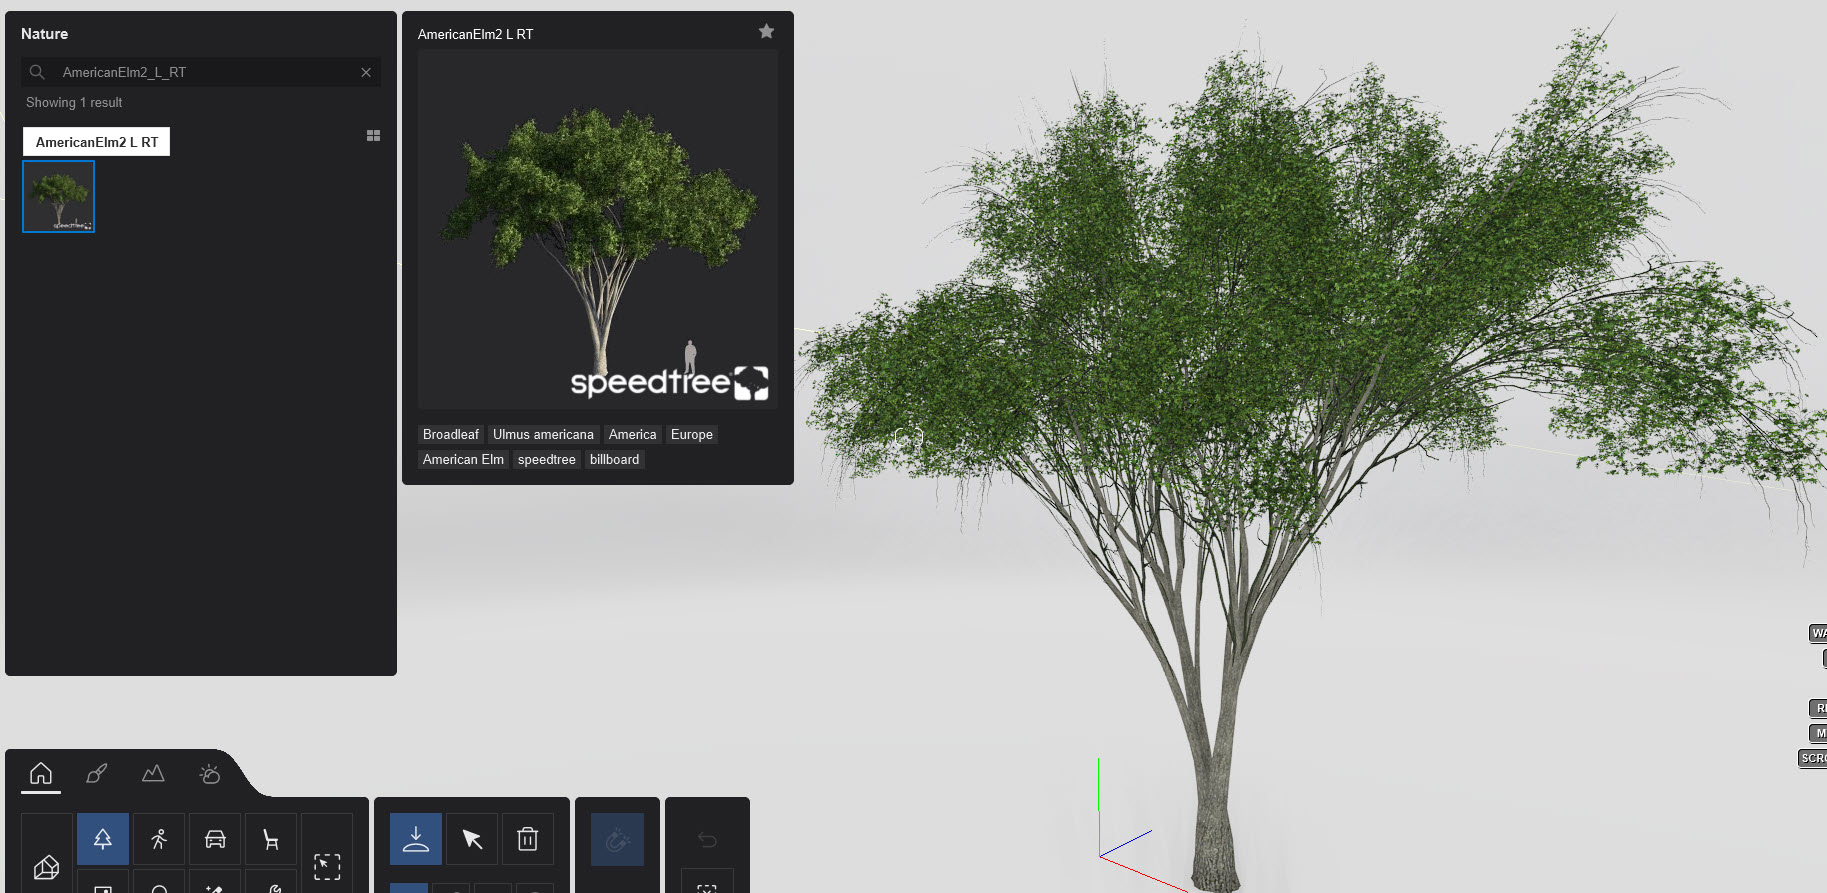Clear the search field with X

coord(366,72)
